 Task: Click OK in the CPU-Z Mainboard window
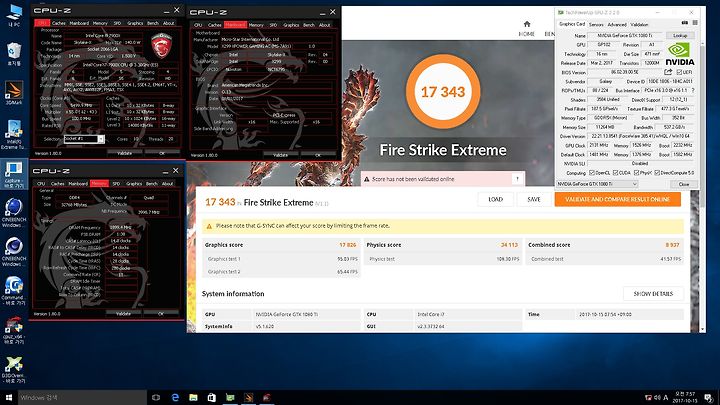[318, 155]
